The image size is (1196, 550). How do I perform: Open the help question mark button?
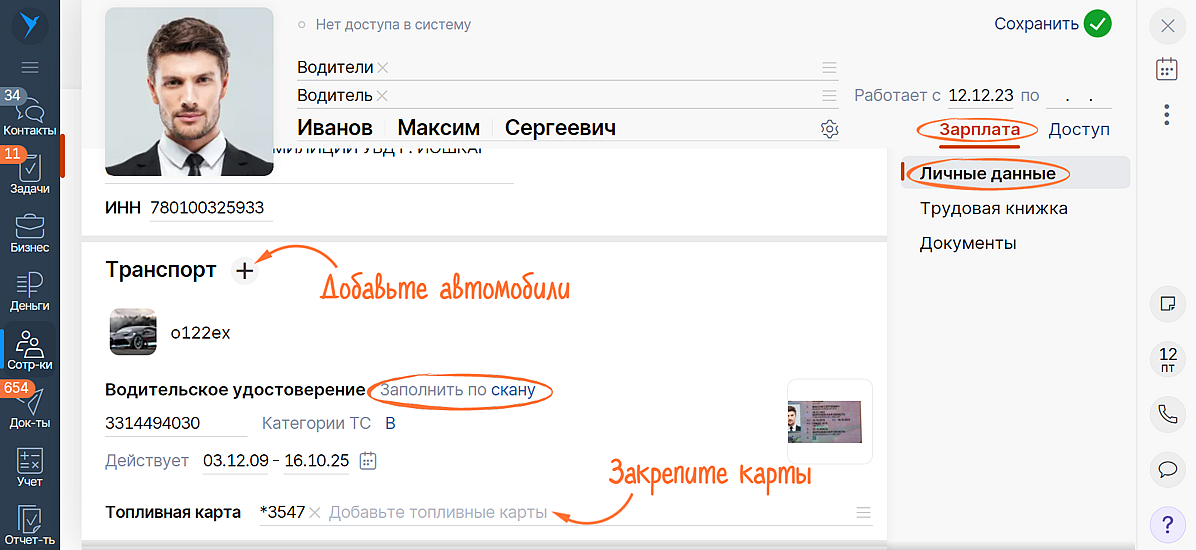[x=1167, y=523]
